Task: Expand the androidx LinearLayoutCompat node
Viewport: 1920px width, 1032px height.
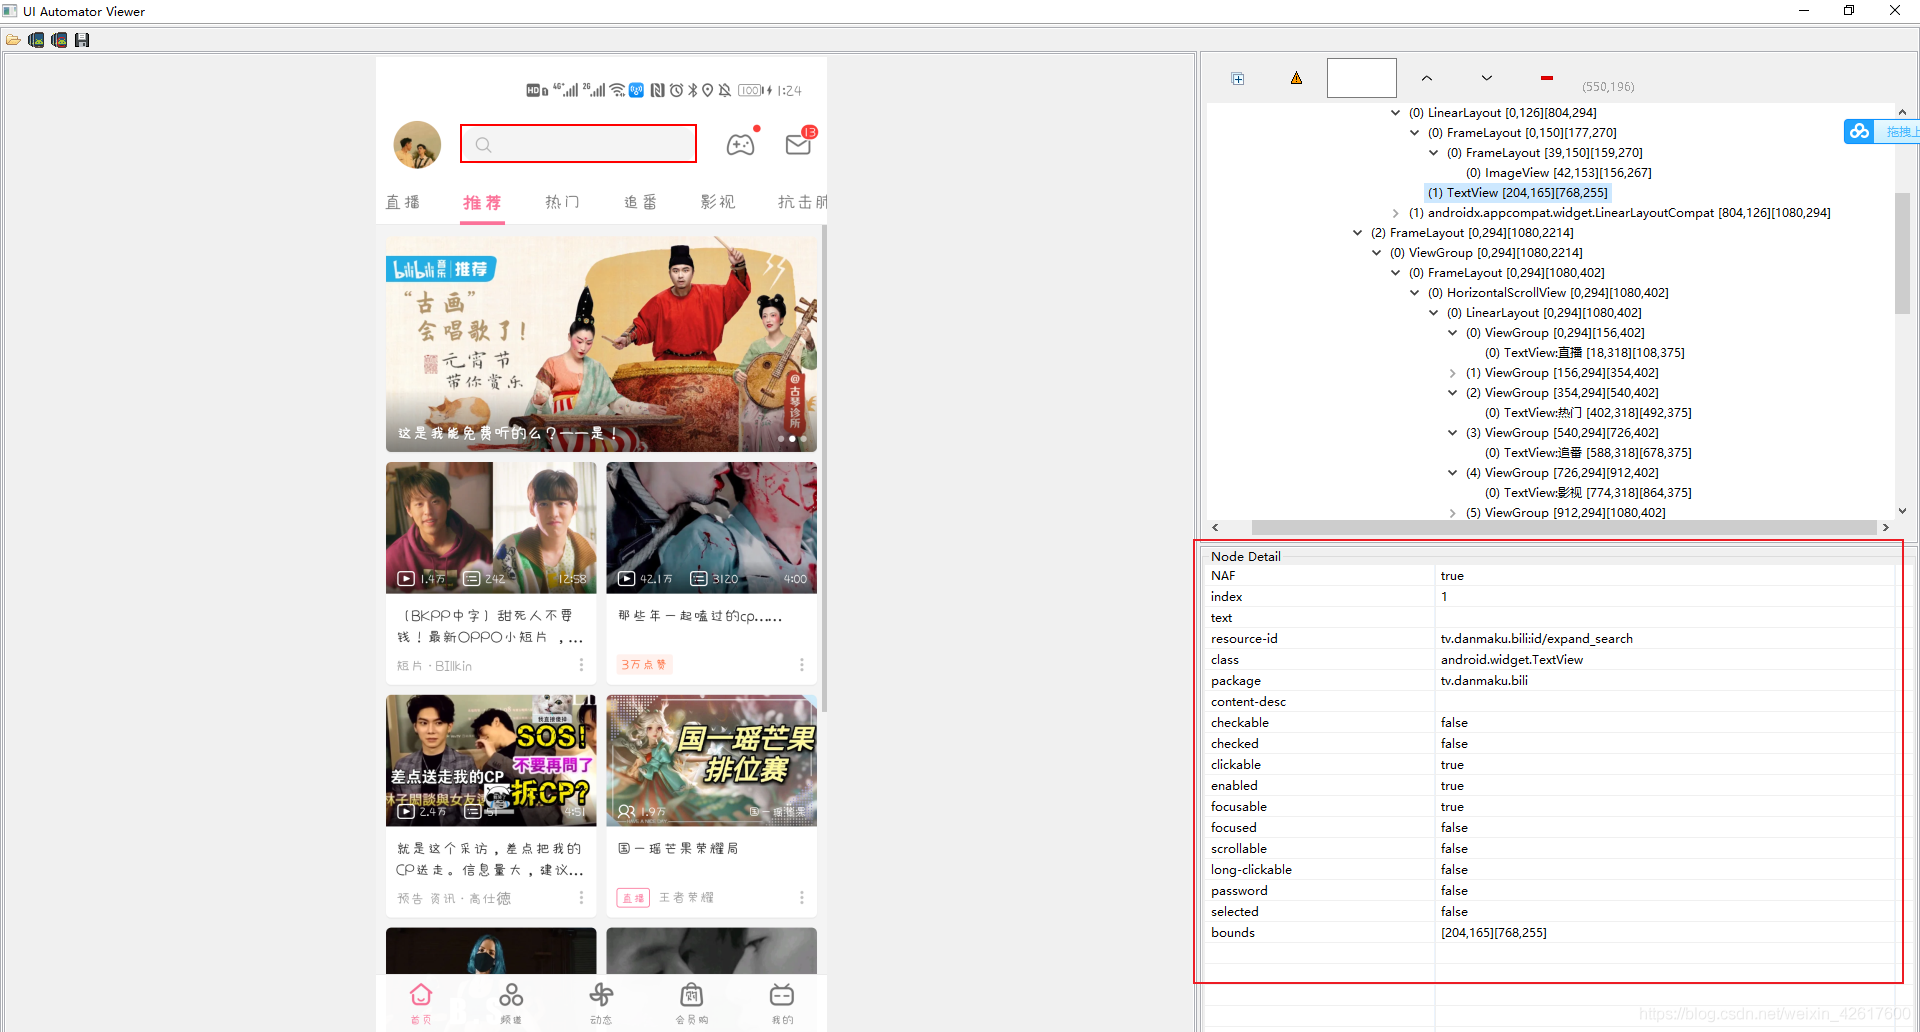Action: 1396,213
